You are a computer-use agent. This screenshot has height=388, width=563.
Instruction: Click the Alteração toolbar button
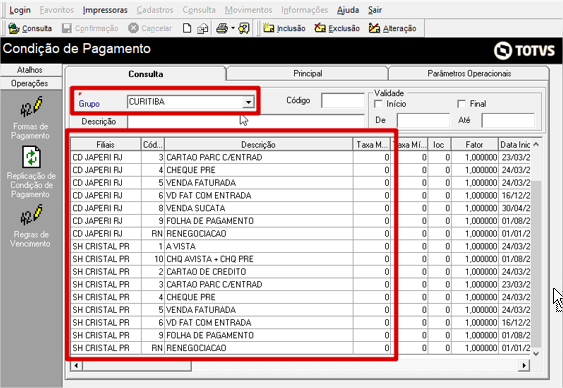392,28
